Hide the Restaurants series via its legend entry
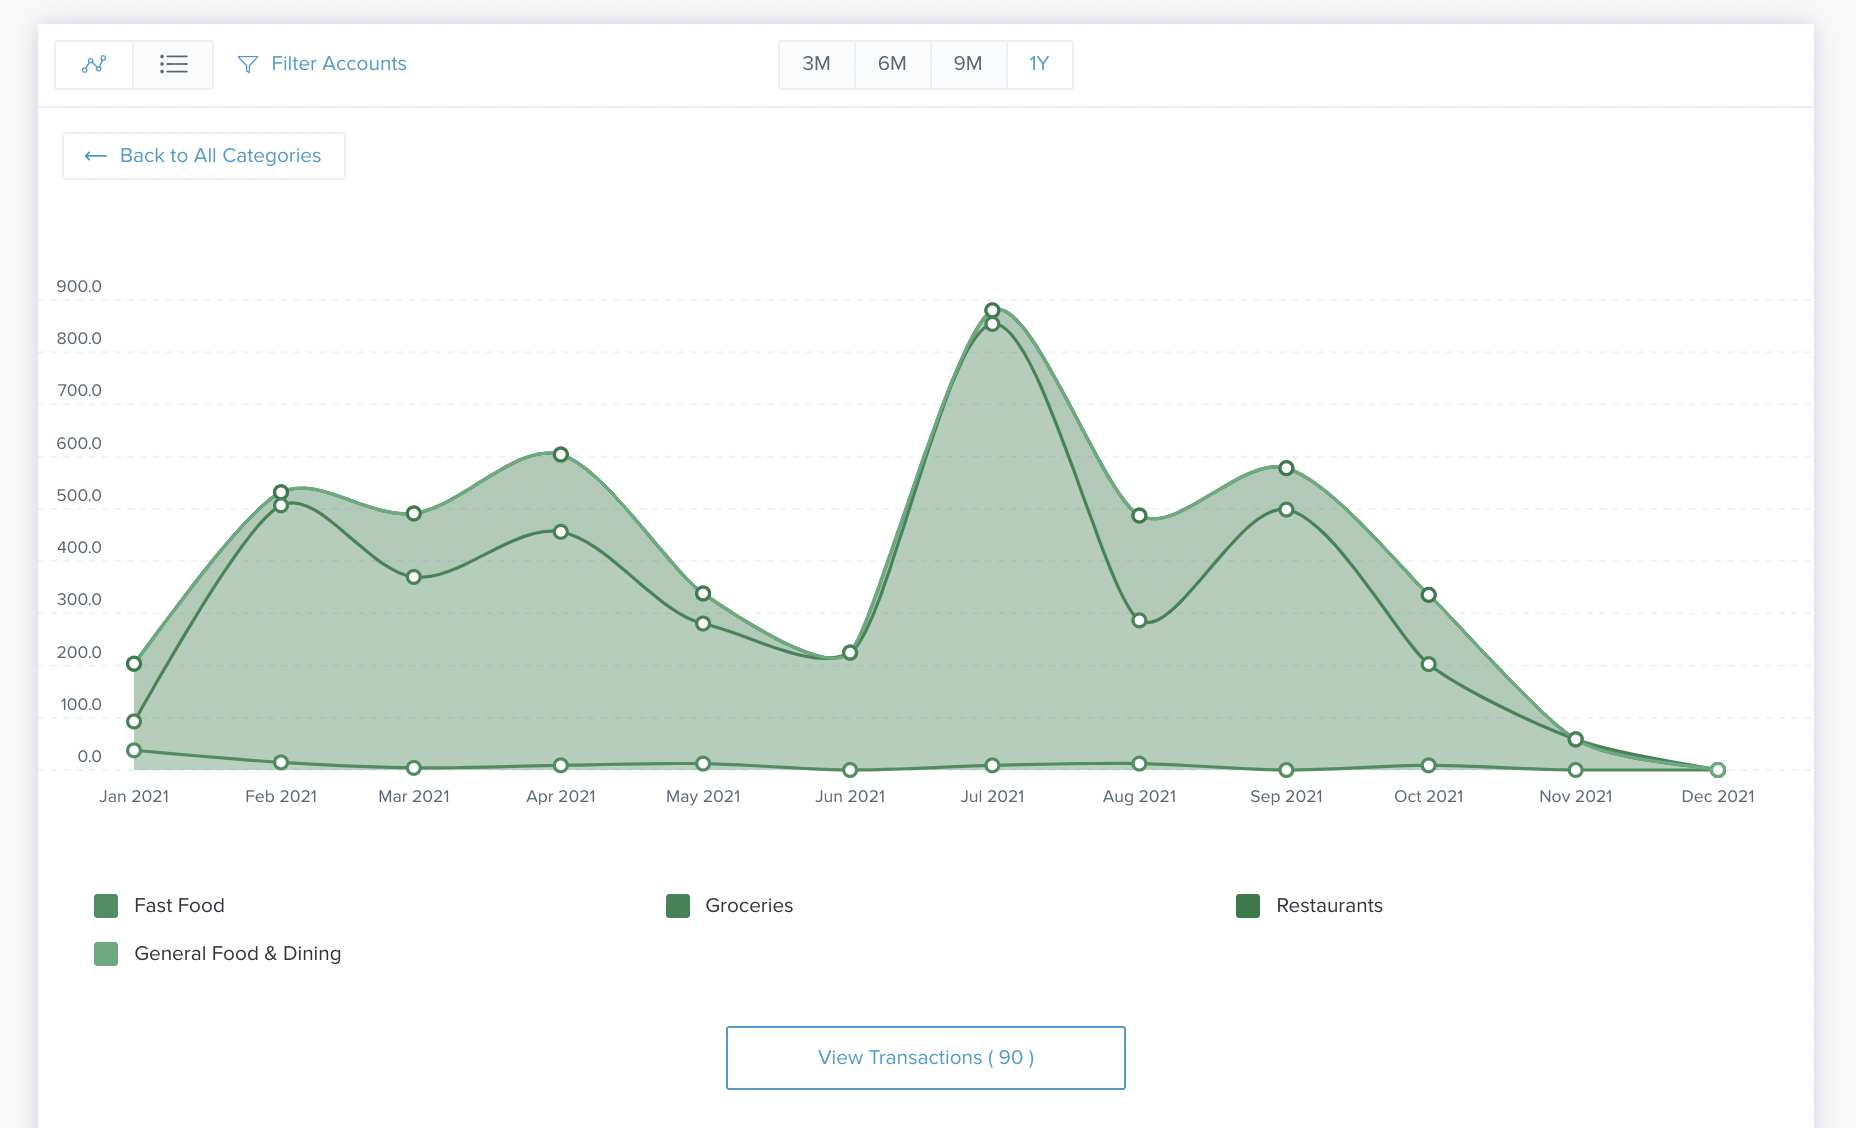Viewport: 1856px width, 1128px height. pyautogui.click(x=1329, y=905)
